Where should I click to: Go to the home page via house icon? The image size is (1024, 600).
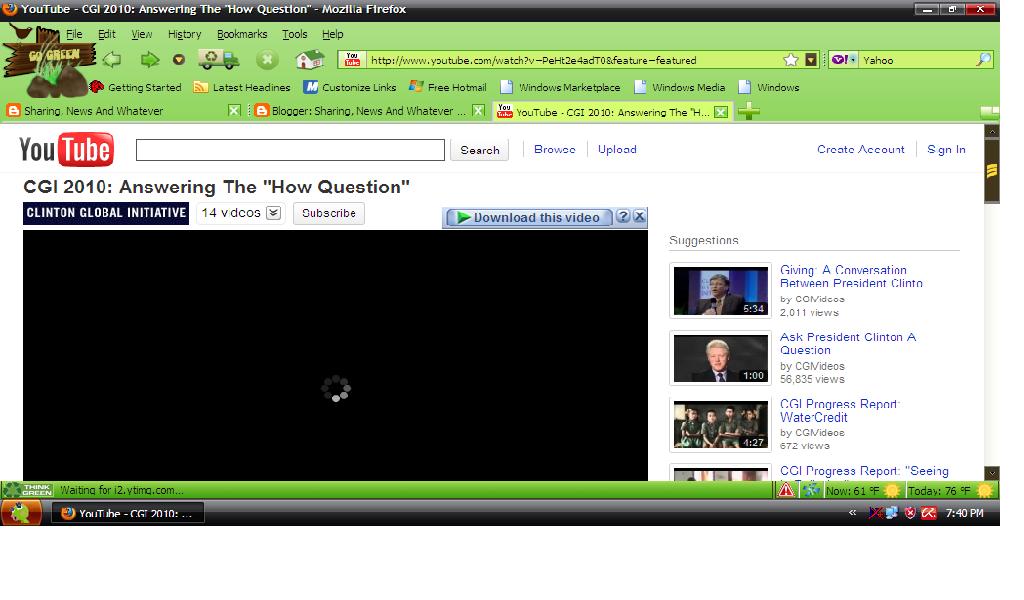tap(310, 60)
